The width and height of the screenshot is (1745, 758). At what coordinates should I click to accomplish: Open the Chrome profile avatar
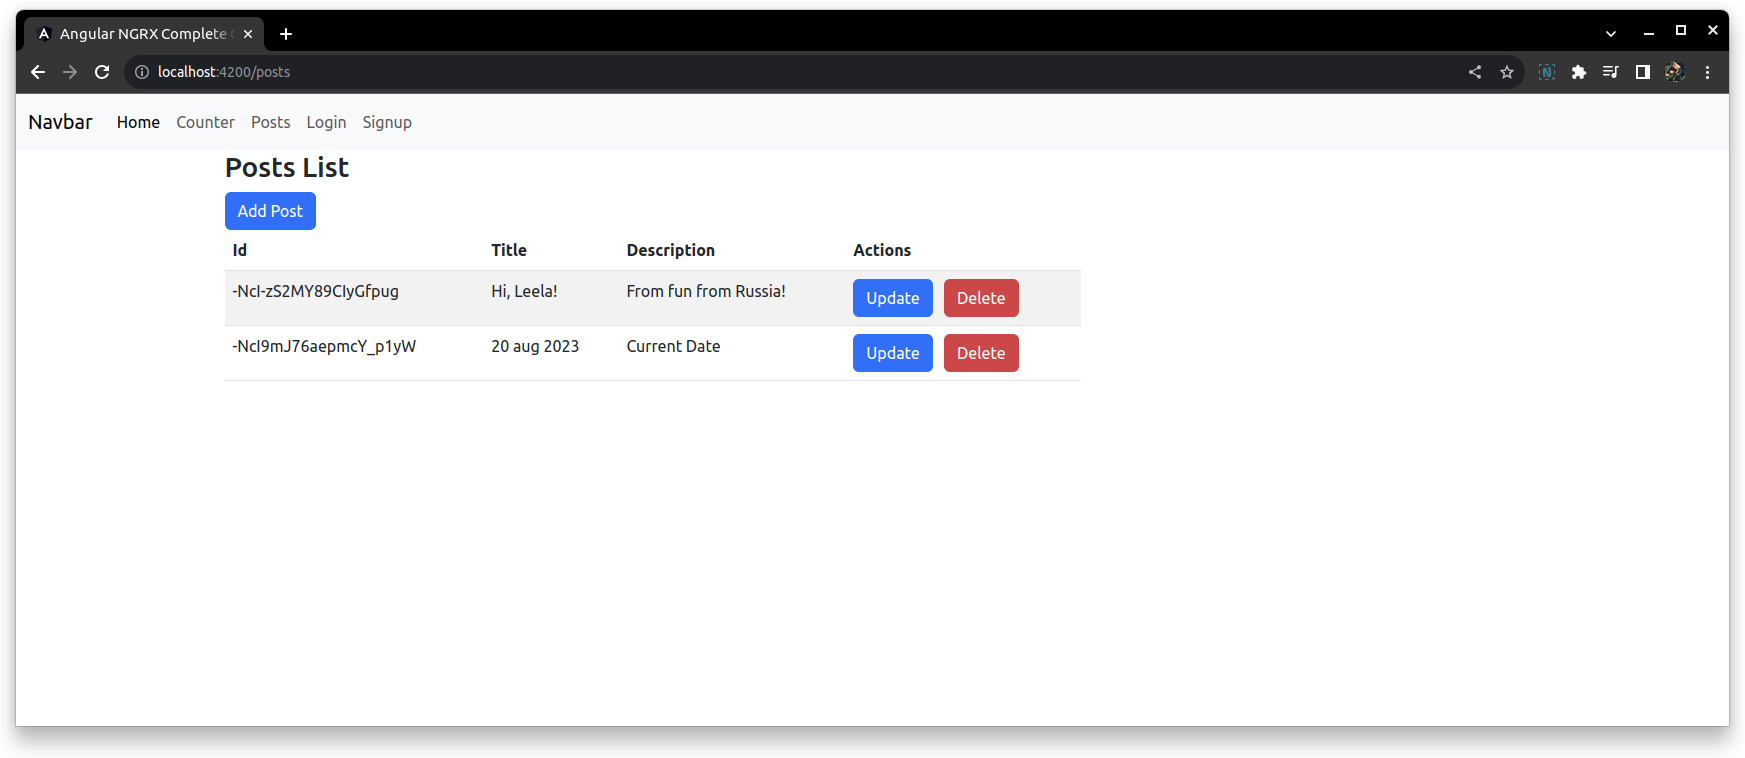tap(1675, 72)
